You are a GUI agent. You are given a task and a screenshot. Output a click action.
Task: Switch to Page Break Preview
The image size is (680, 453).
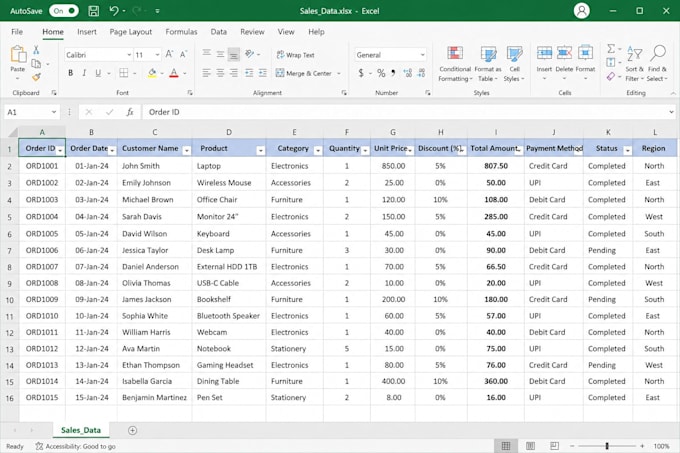554,446
